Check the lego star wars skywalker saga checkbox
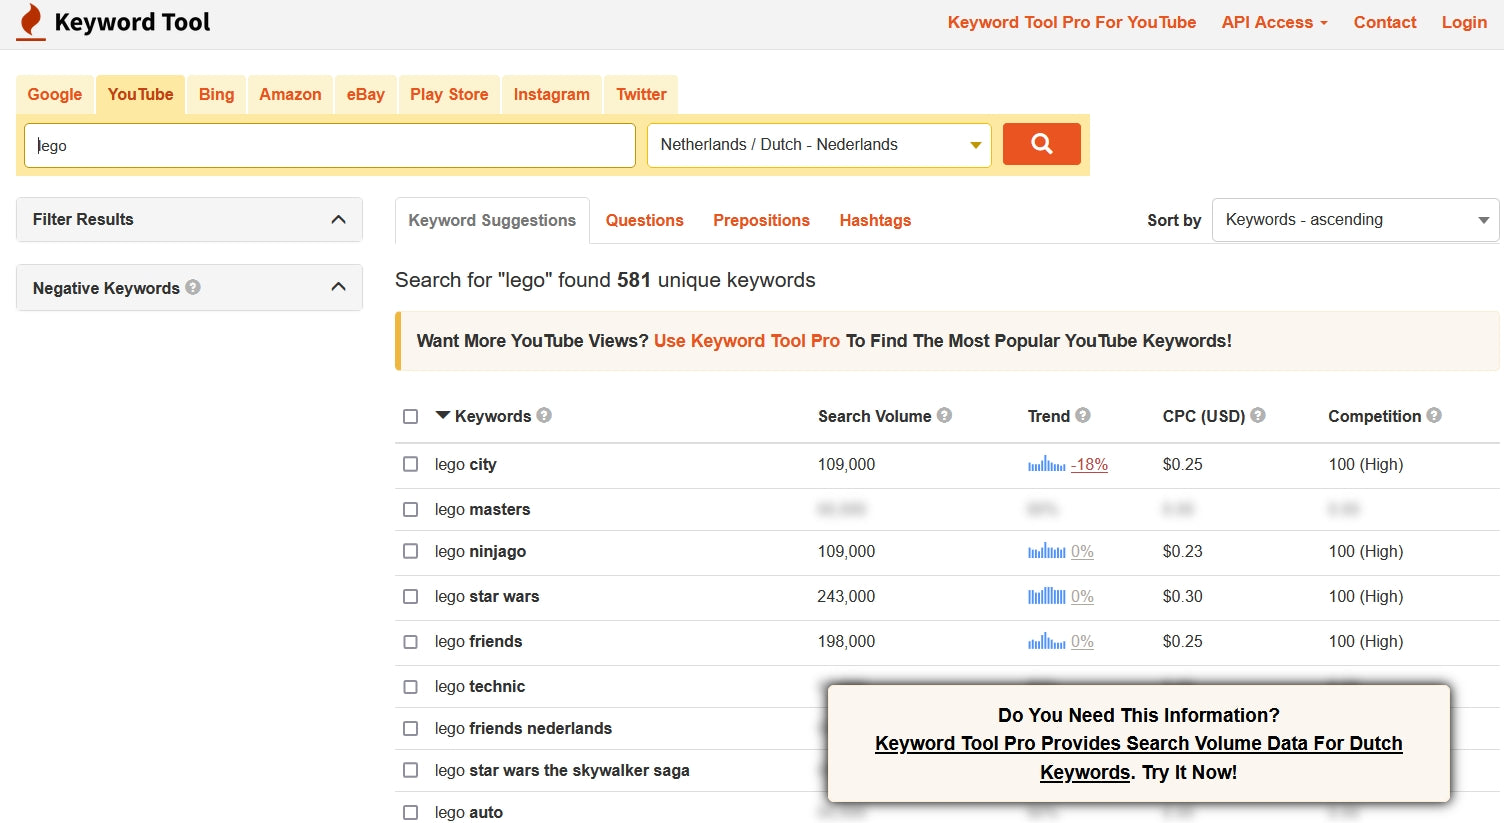1504x823 pixels. (410, 770)
